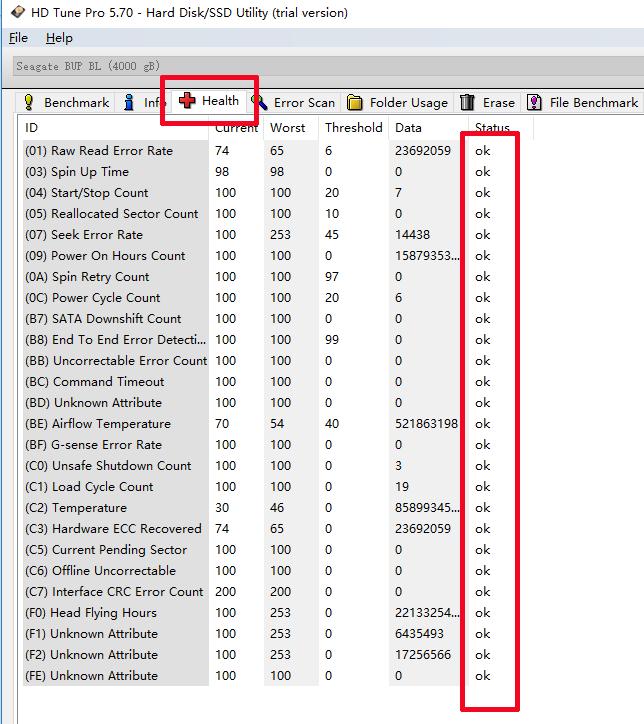The width and height of the screenshot is (644, 724).
Task: Open the Erase tab
Action: click(488, 102)
